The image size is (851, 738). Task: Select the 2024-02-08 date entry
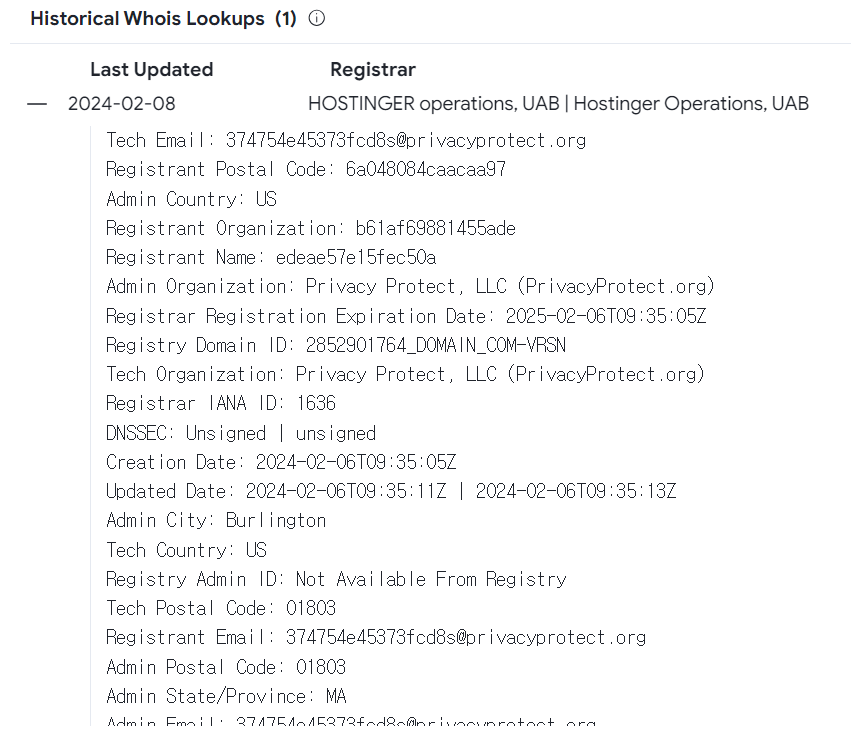(x=122, y=104)
